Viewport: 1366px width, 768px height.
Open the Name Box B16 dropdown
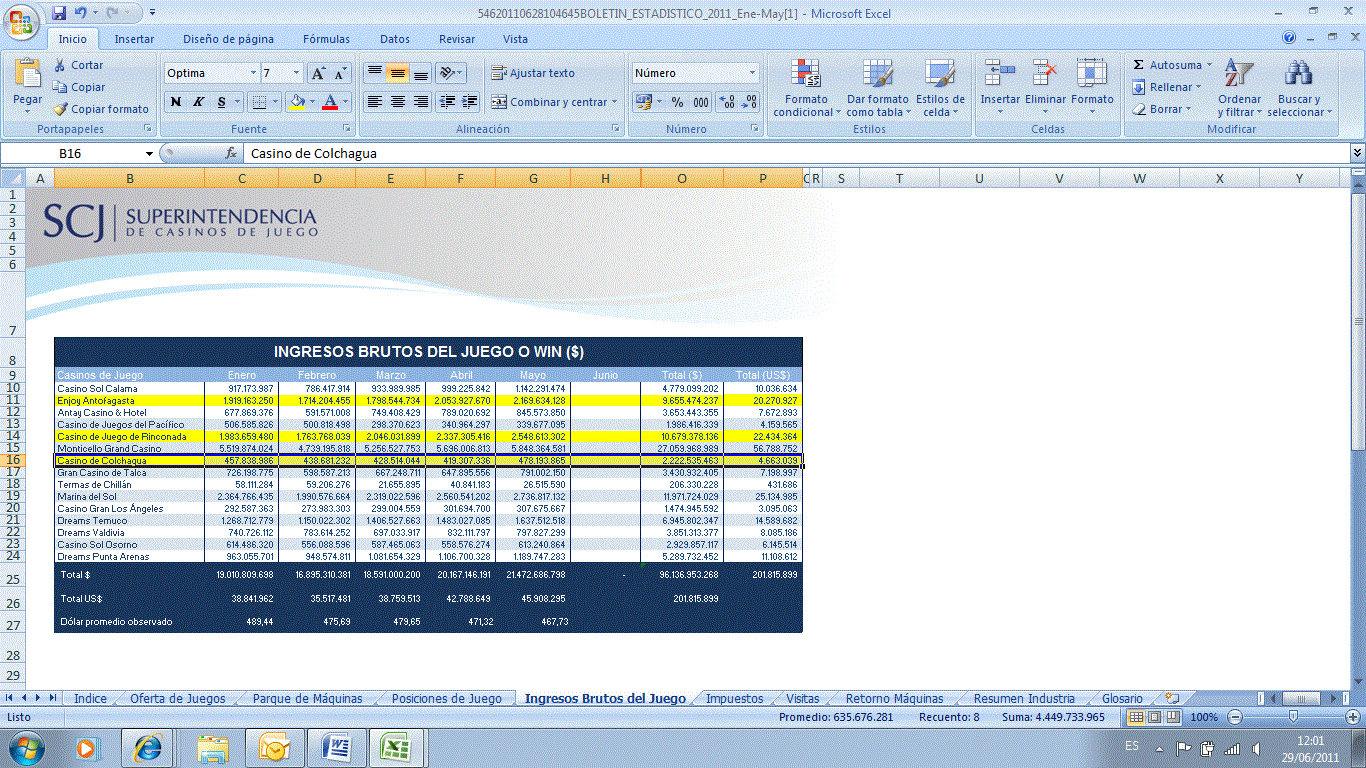coord(150,153)
